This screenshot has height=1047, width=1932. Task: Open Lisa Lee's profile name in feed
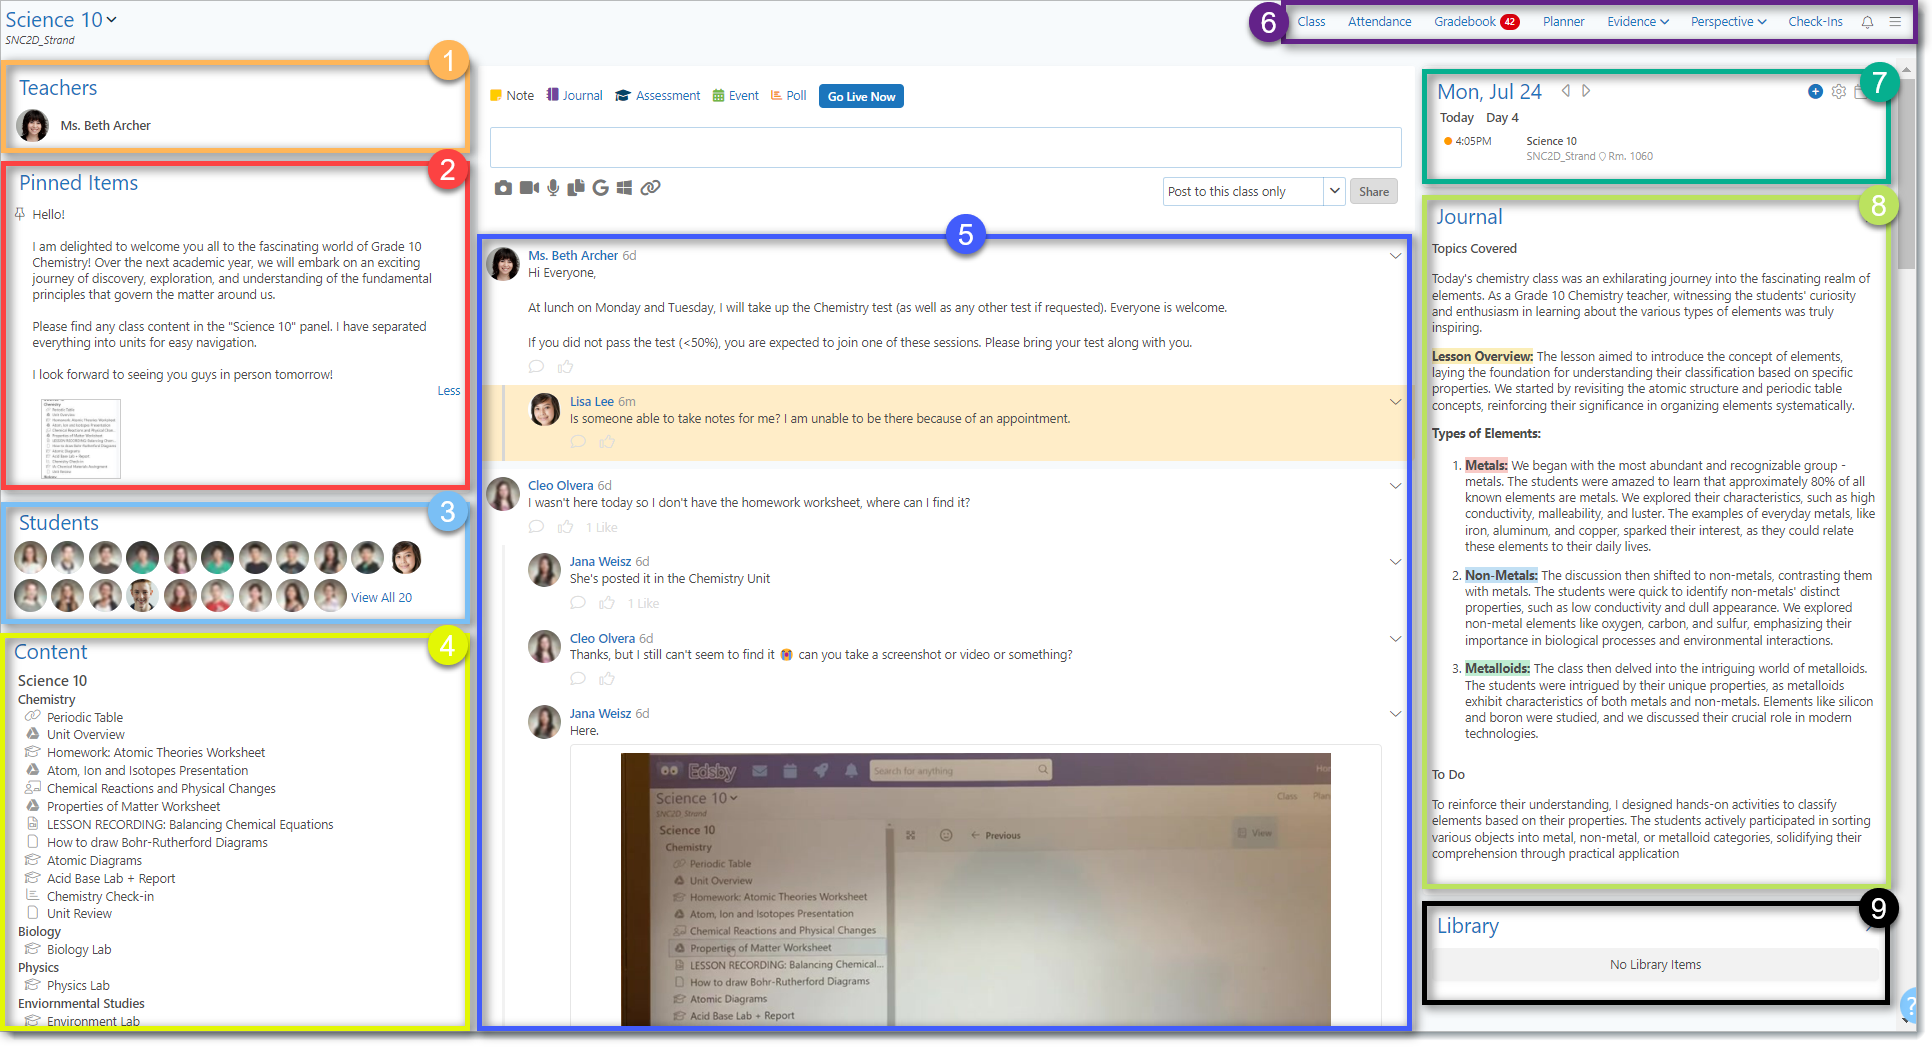click(592, 402)
